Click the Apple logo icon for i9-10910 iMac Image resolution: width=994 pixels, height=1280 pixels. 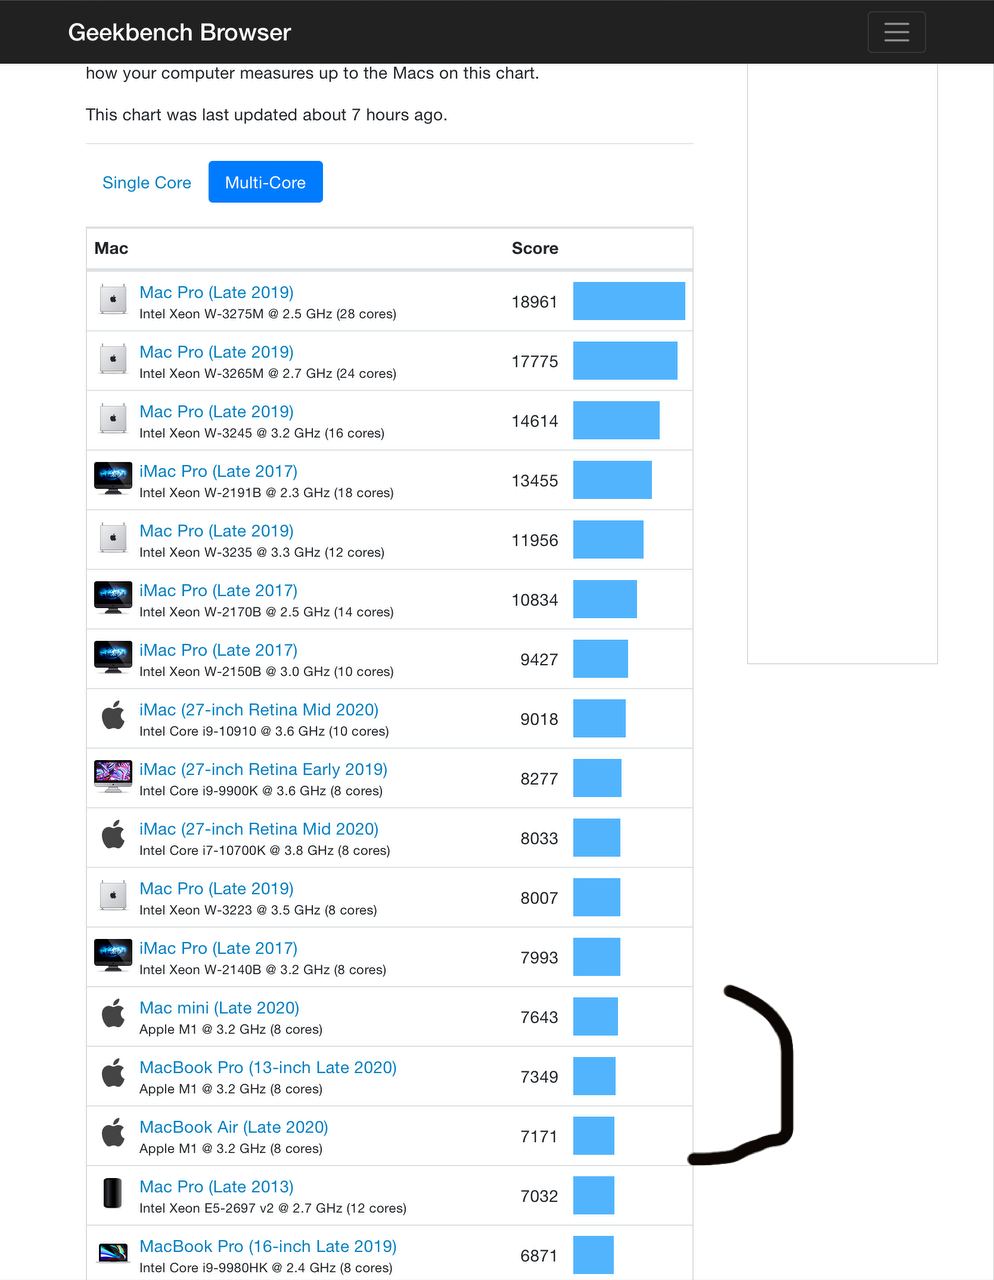(113, 716)
